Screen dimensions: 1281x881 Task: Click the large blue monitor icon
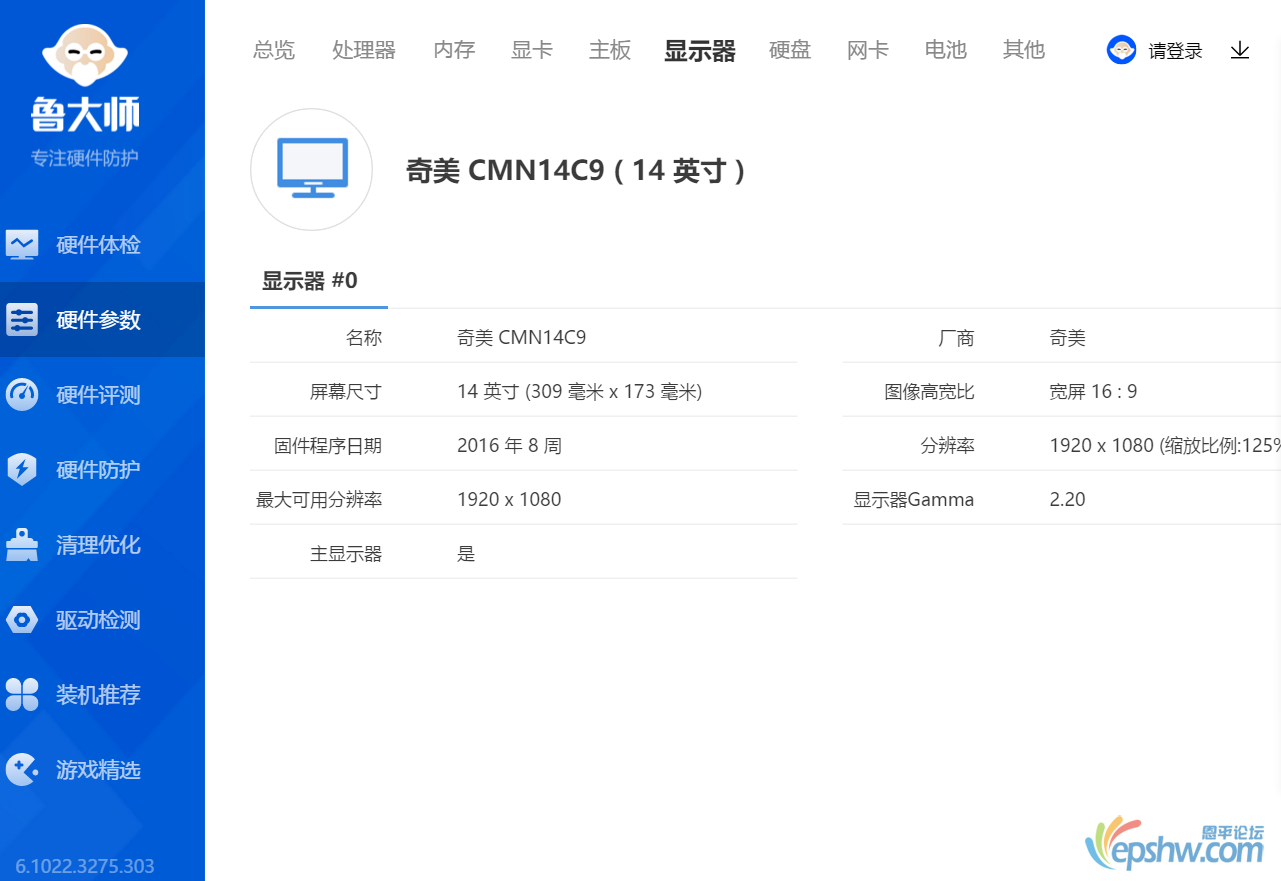[x=311, y=169]
